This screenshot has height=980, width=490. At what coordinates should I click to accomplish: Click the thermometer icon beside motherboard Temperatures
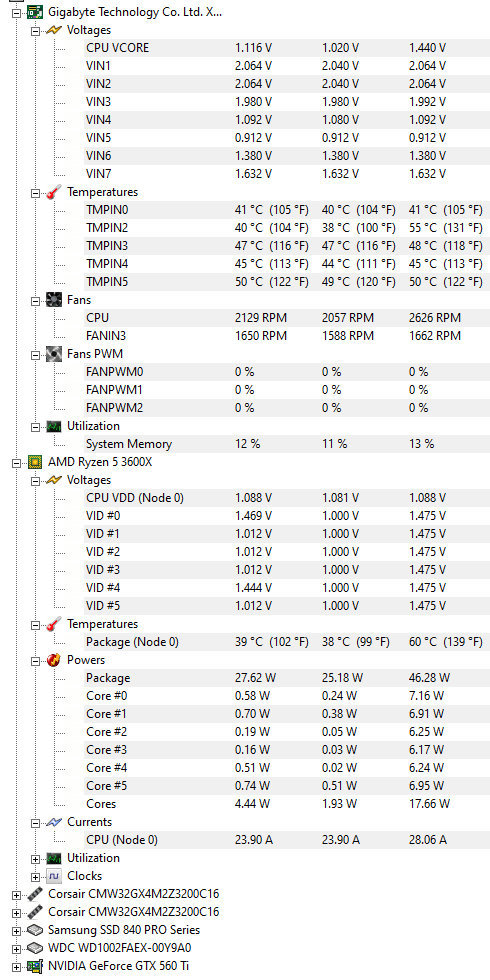click(54, 192)
